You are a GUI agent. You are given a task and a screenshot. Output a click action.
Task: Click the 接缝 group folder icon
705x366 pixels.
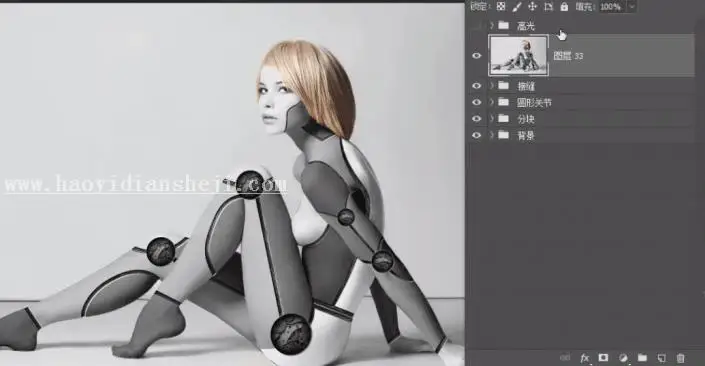coord(504,85)
